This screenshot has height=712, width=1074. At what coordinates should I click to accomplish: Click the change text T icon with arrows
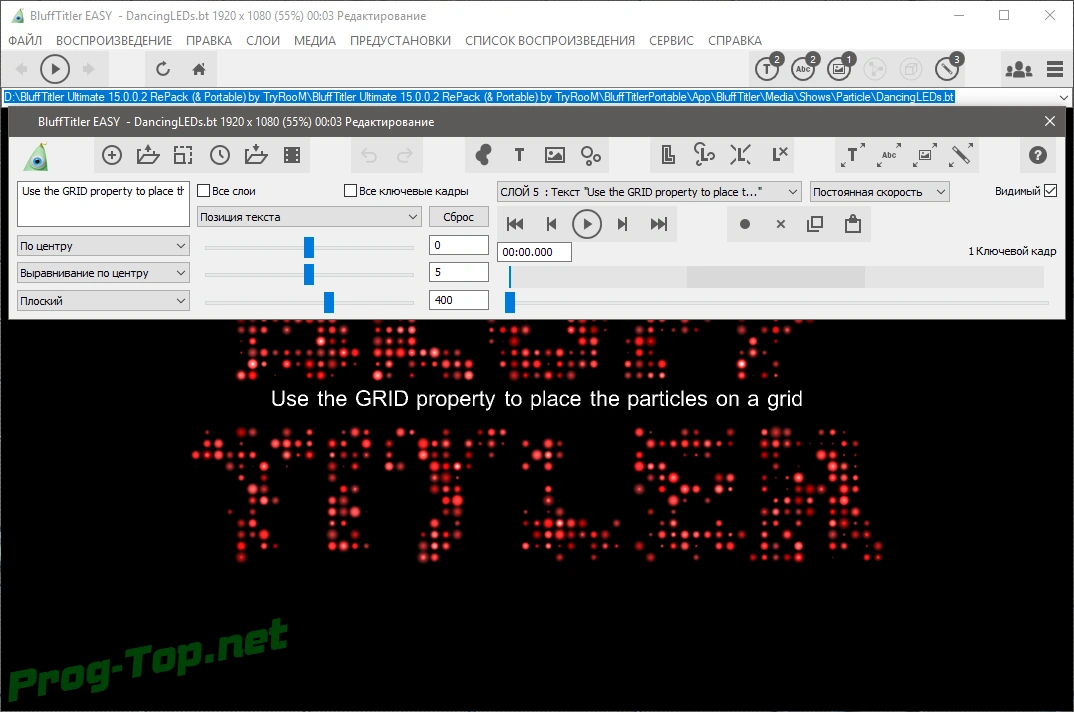(x=853, y=156)
